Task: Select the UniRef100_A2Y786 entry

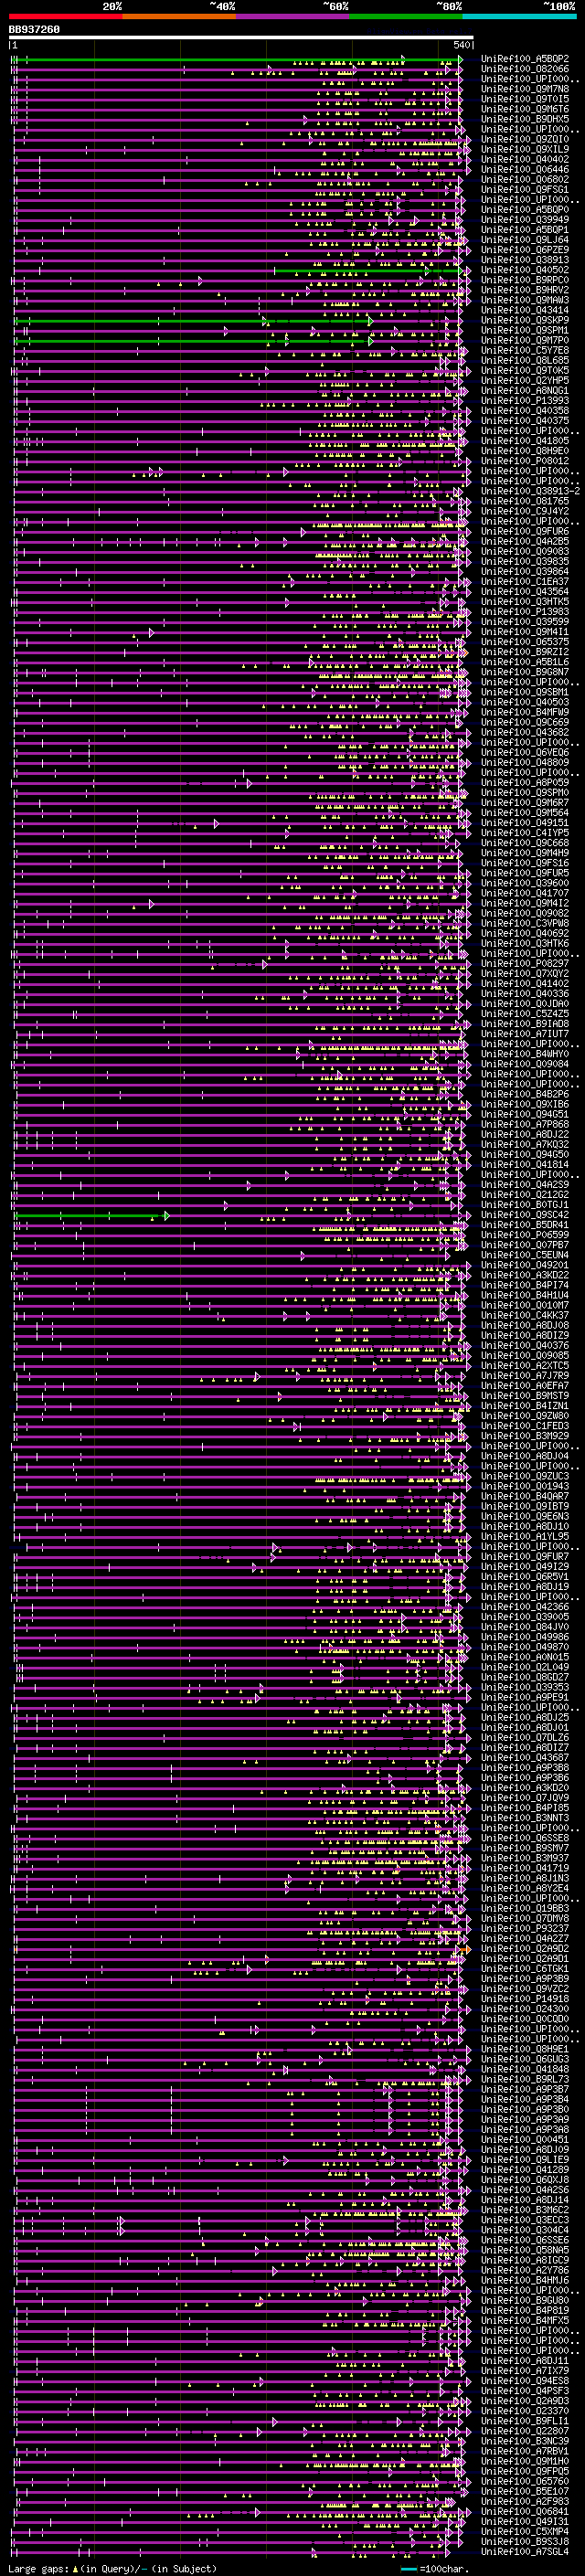Action: coord(525,2270)
